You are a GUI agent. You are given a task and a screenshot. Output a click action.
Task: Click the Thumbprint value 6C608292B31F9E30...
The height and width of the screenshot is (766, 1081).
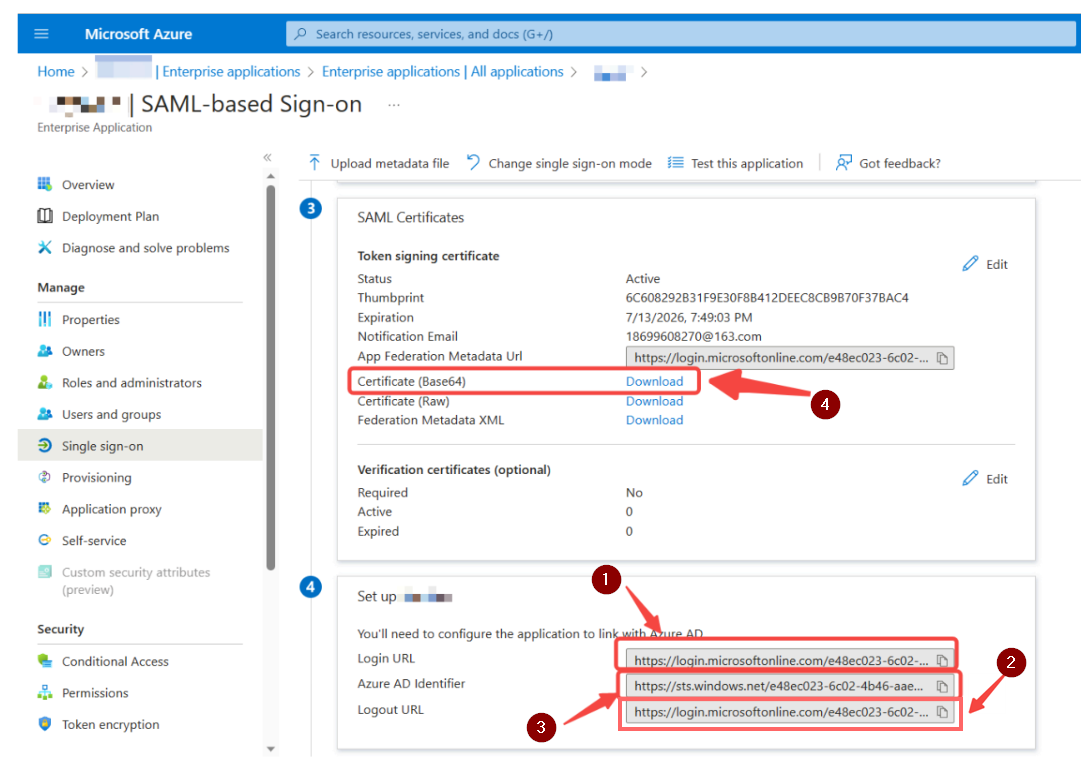click(x=767, y=298)
